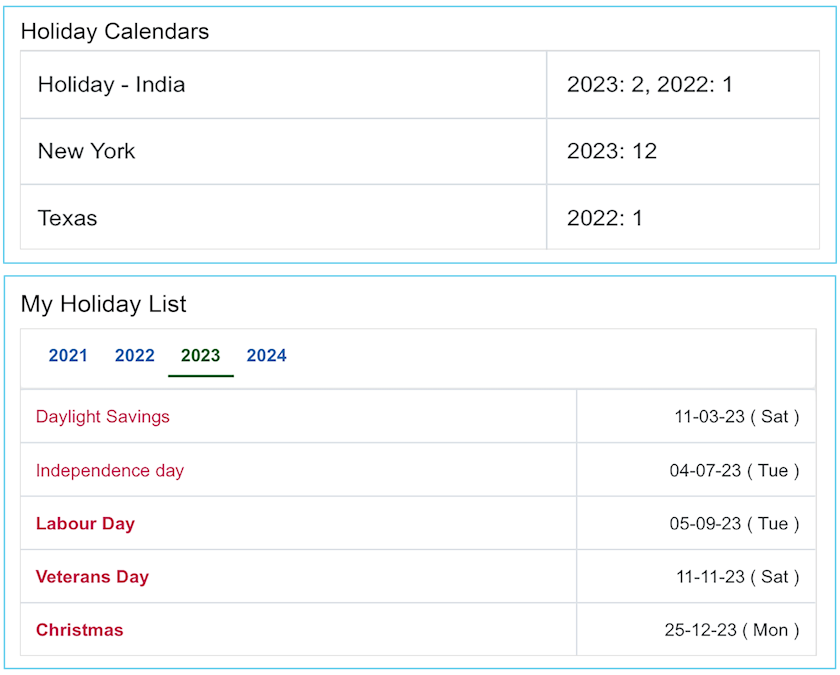Select the Christmas holiday entry
The image size is (840, 675).
(x=80, y=630)
